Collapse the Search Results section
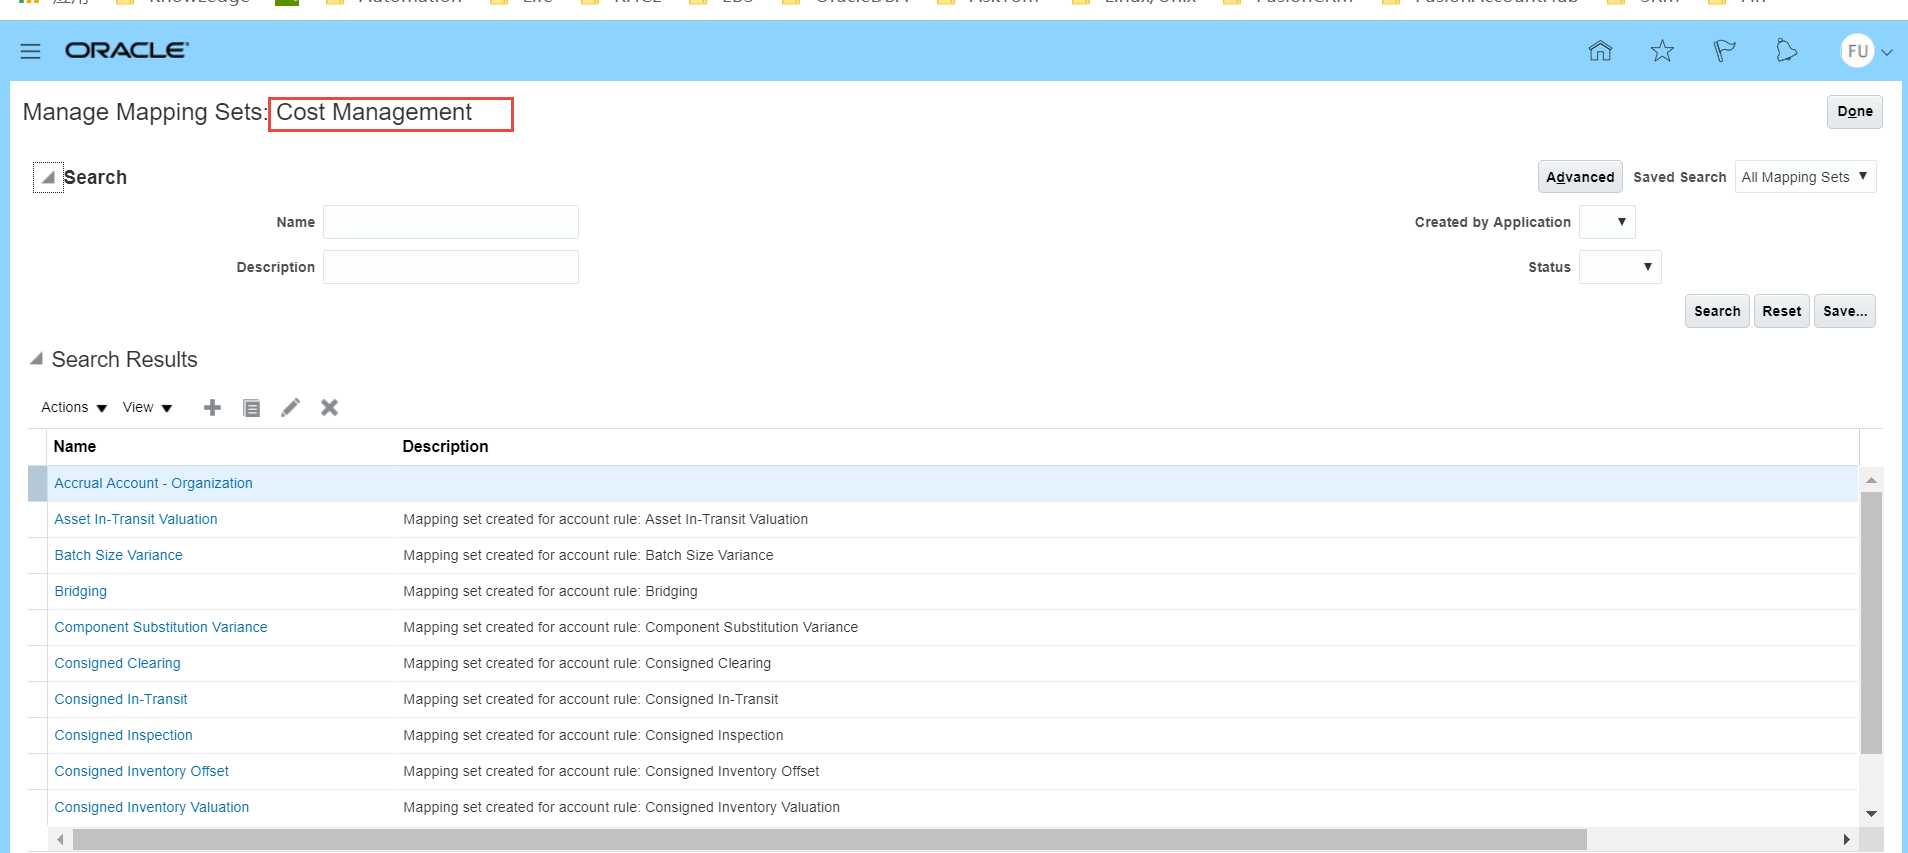Screen dimensions: 1908x853 click(x=36, y=358)
